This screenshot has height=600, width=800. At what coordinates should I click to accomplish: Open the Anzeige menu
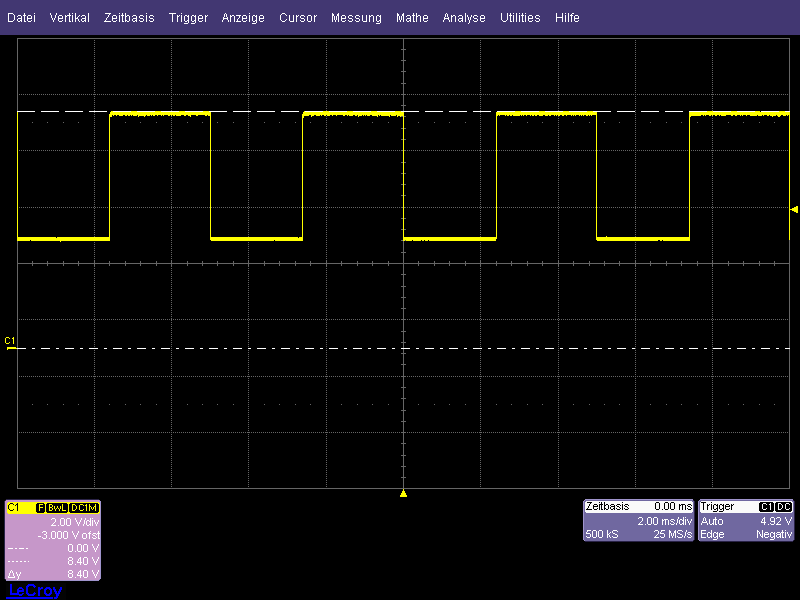pos(243,18)
